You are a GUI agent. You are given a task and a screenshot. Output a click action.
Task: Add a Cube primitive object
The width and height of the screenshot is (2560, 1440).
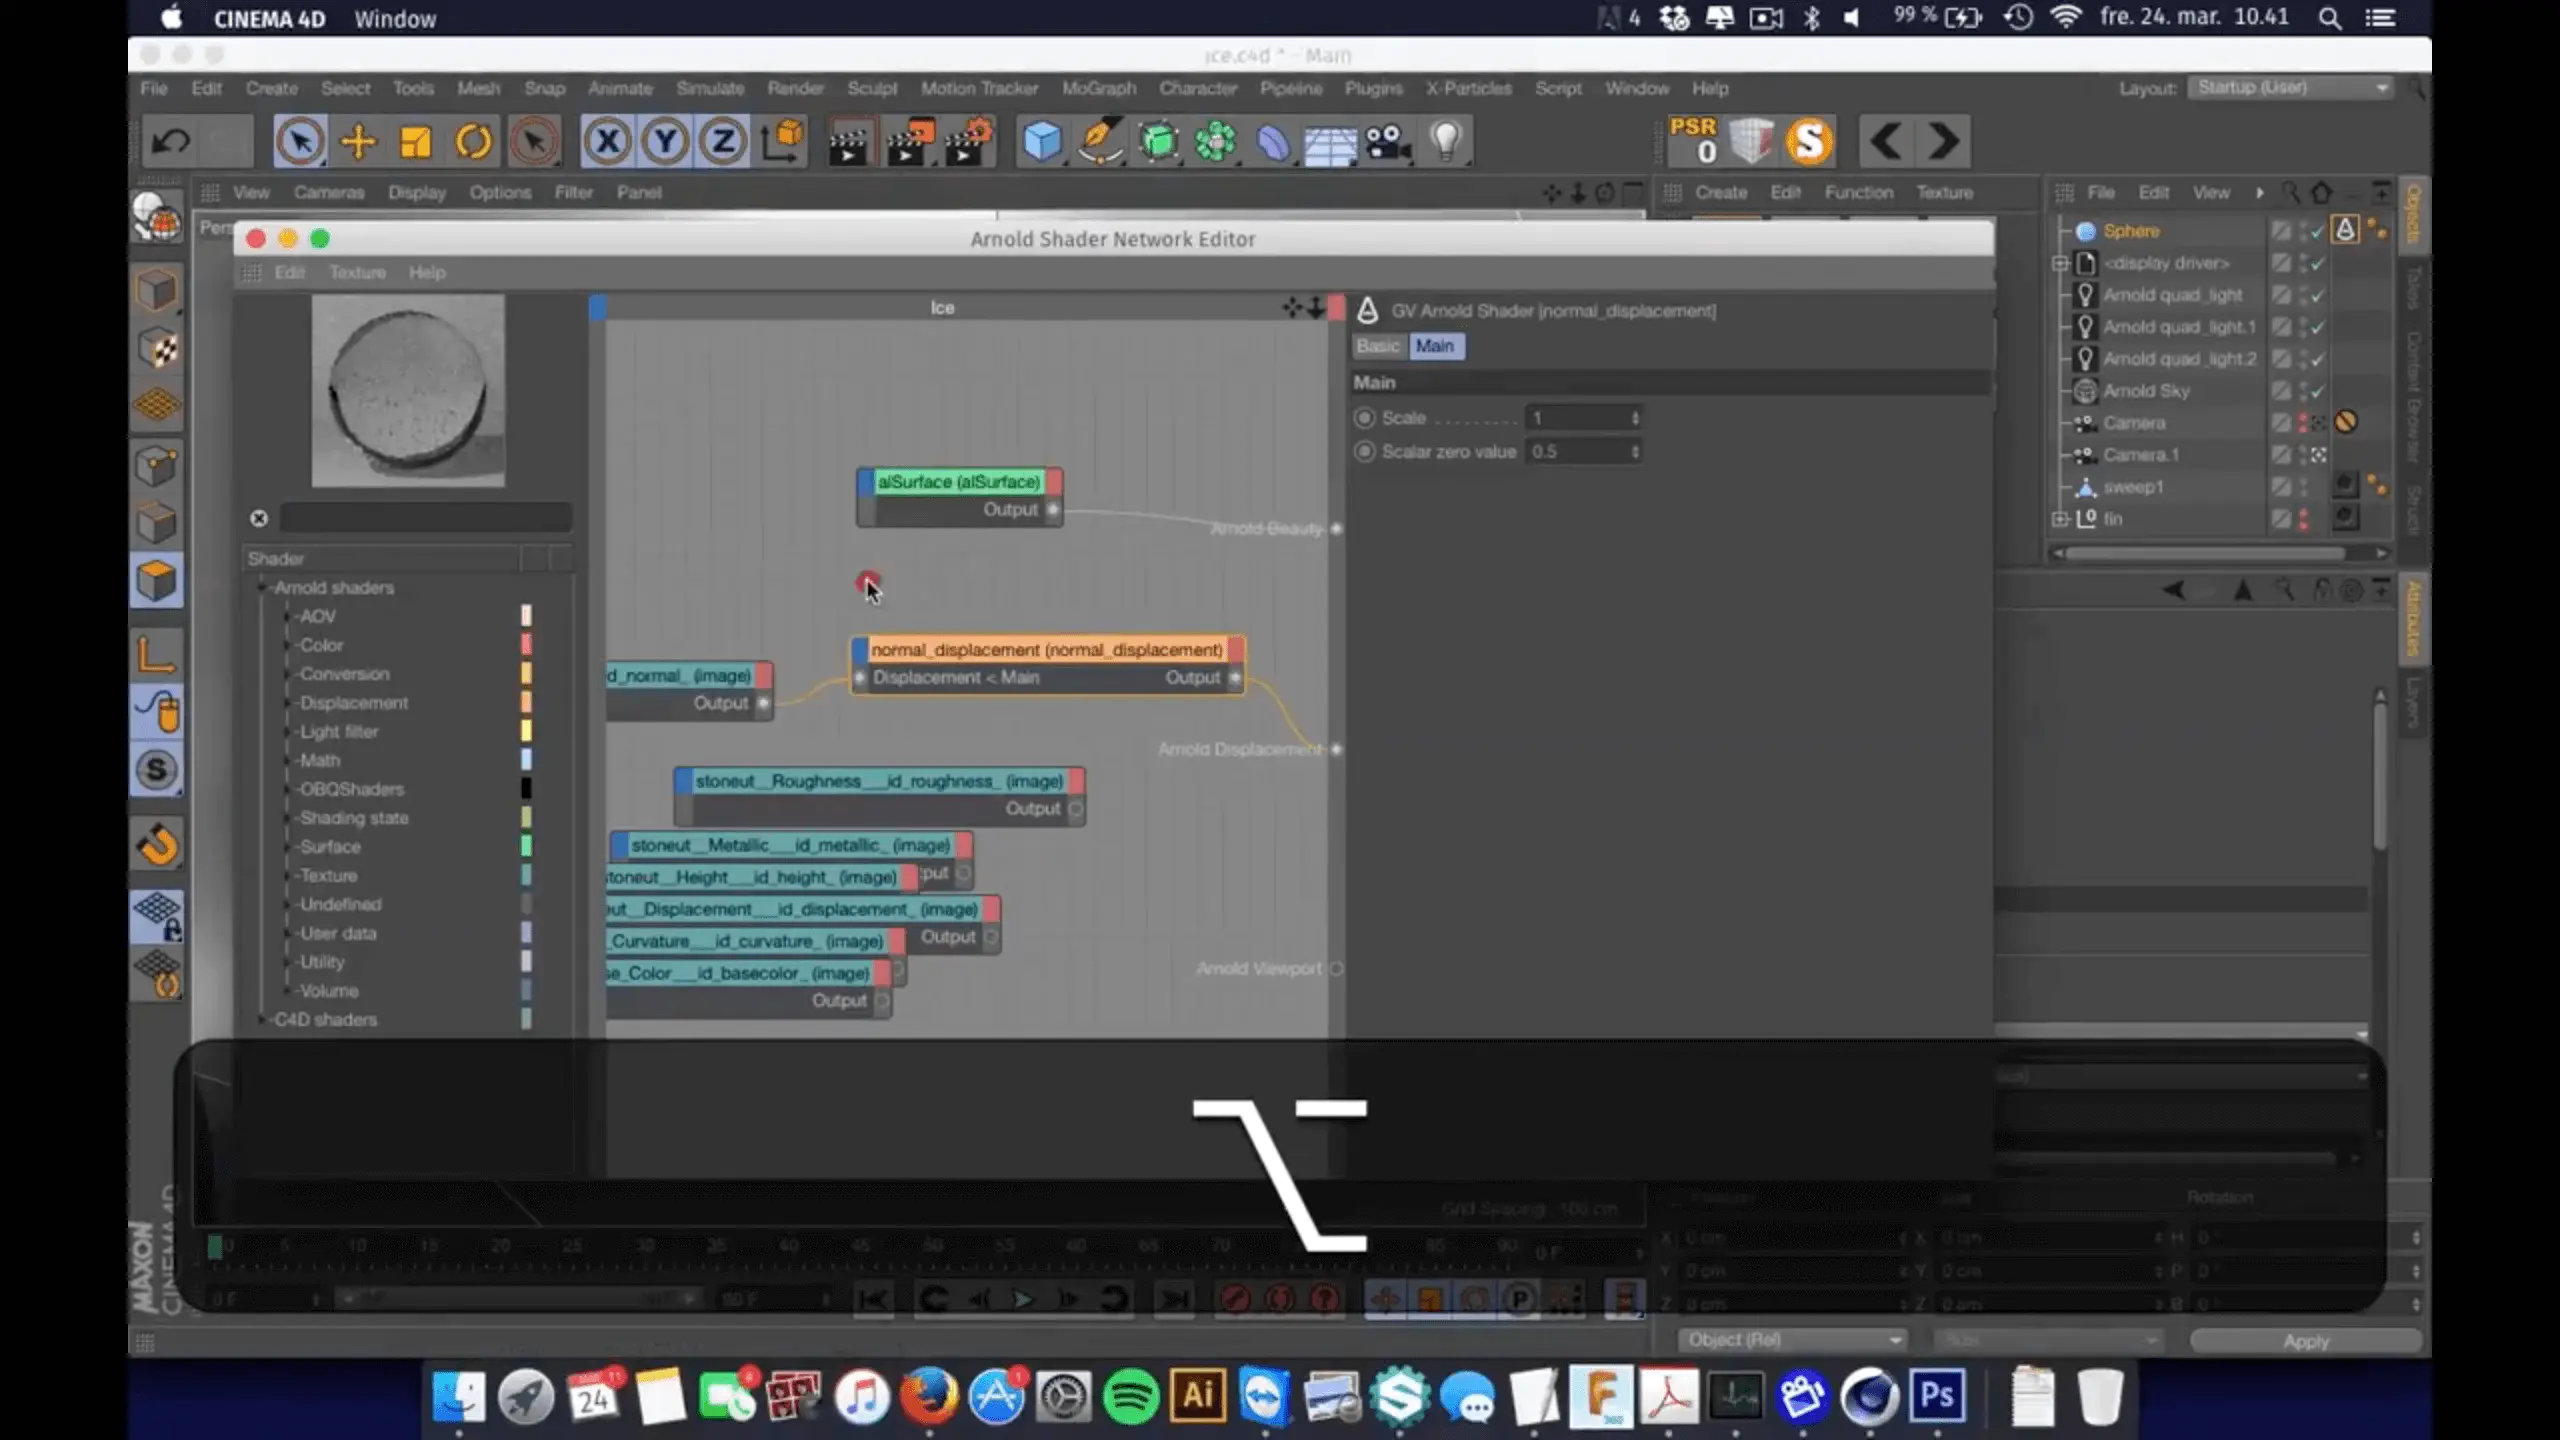[x=1042, y=142]
